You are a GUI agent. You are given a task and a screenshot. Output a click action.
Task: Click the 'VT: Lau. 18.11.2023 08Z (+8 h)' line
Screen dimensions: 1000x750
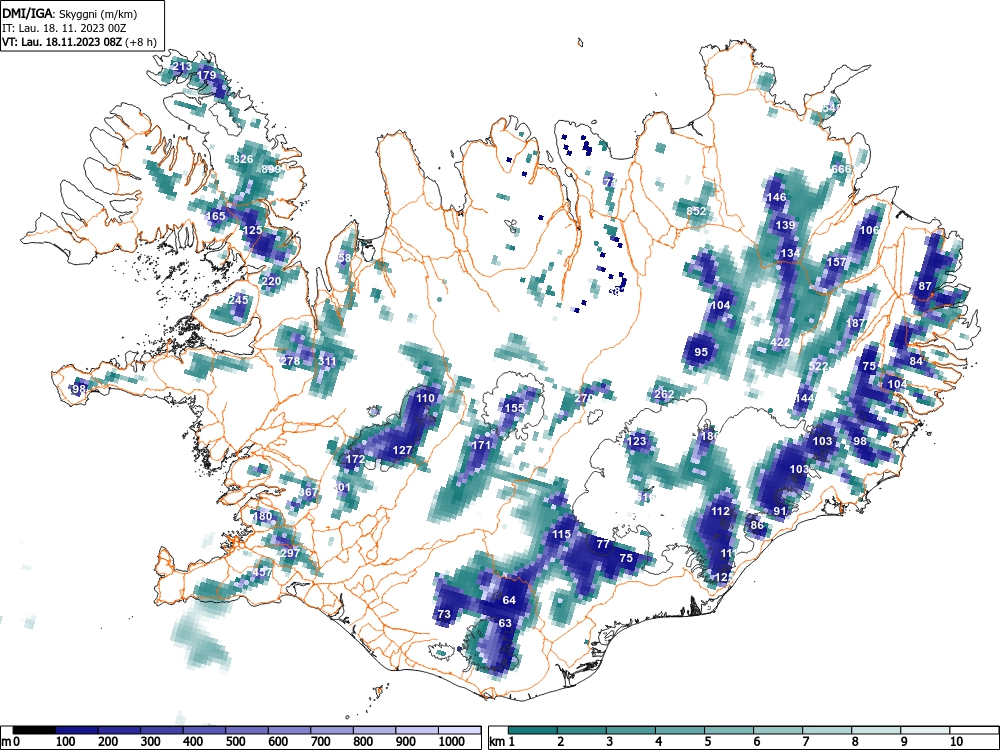tap(79, 42)
